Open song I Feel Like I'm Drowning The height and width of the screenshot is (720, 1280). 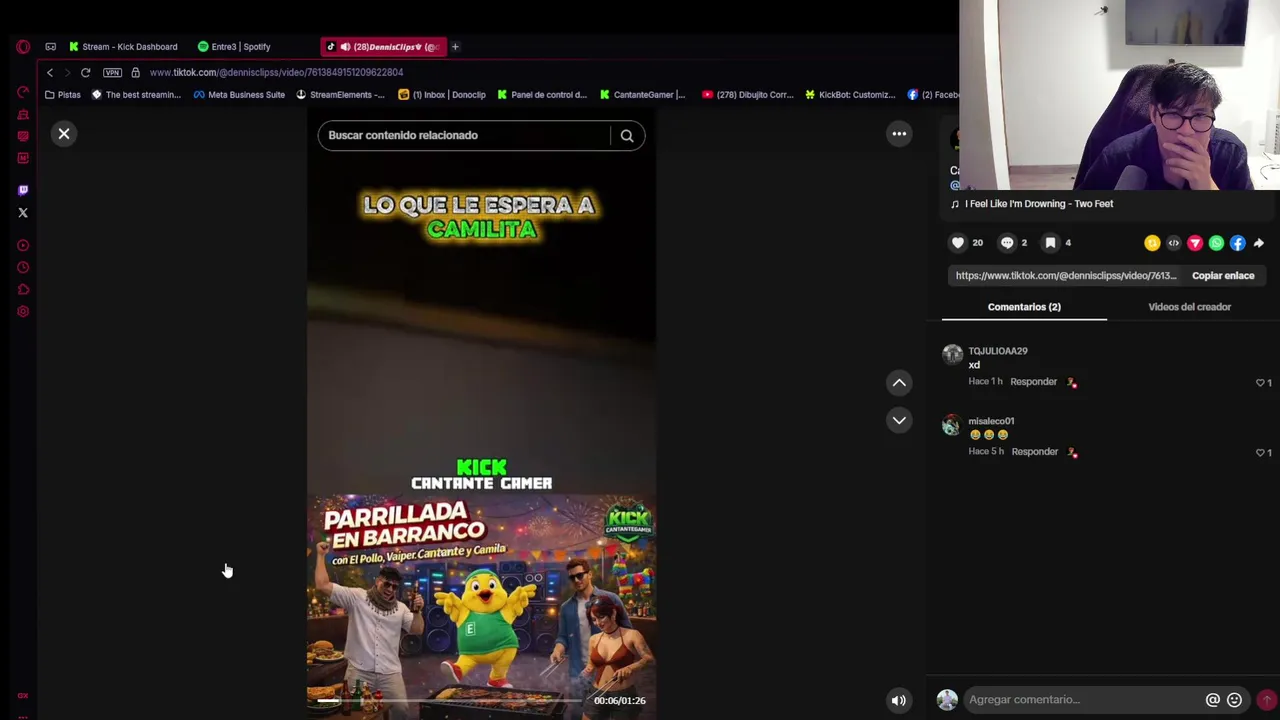click(x=1038, y=204)
